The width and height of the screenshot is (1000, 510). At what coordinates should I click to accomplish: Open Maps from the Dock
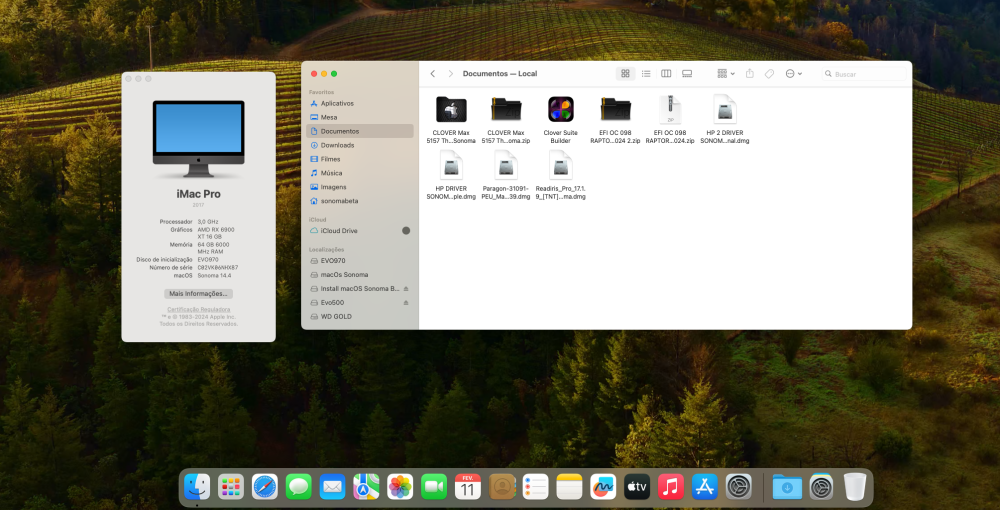[x=366, y=488]
